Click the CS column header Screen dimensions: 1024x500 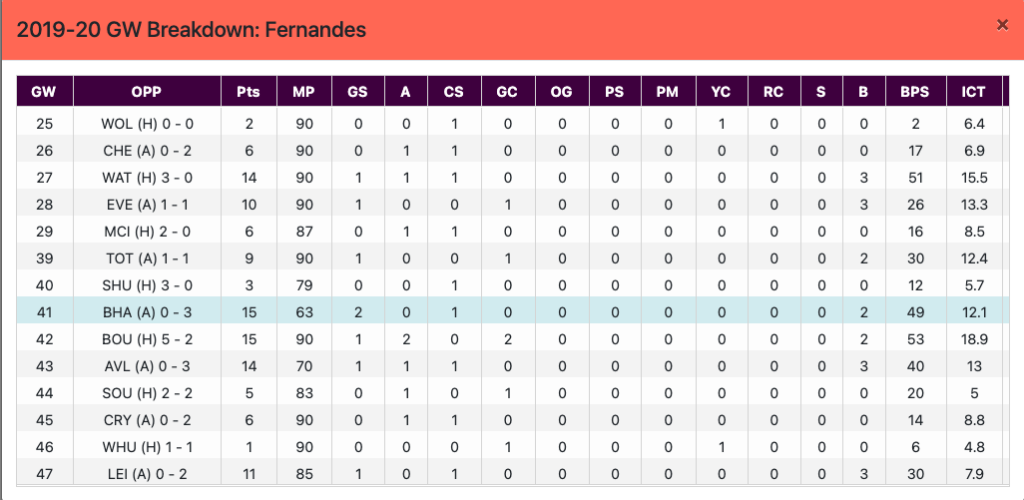[x=454, y=92]
